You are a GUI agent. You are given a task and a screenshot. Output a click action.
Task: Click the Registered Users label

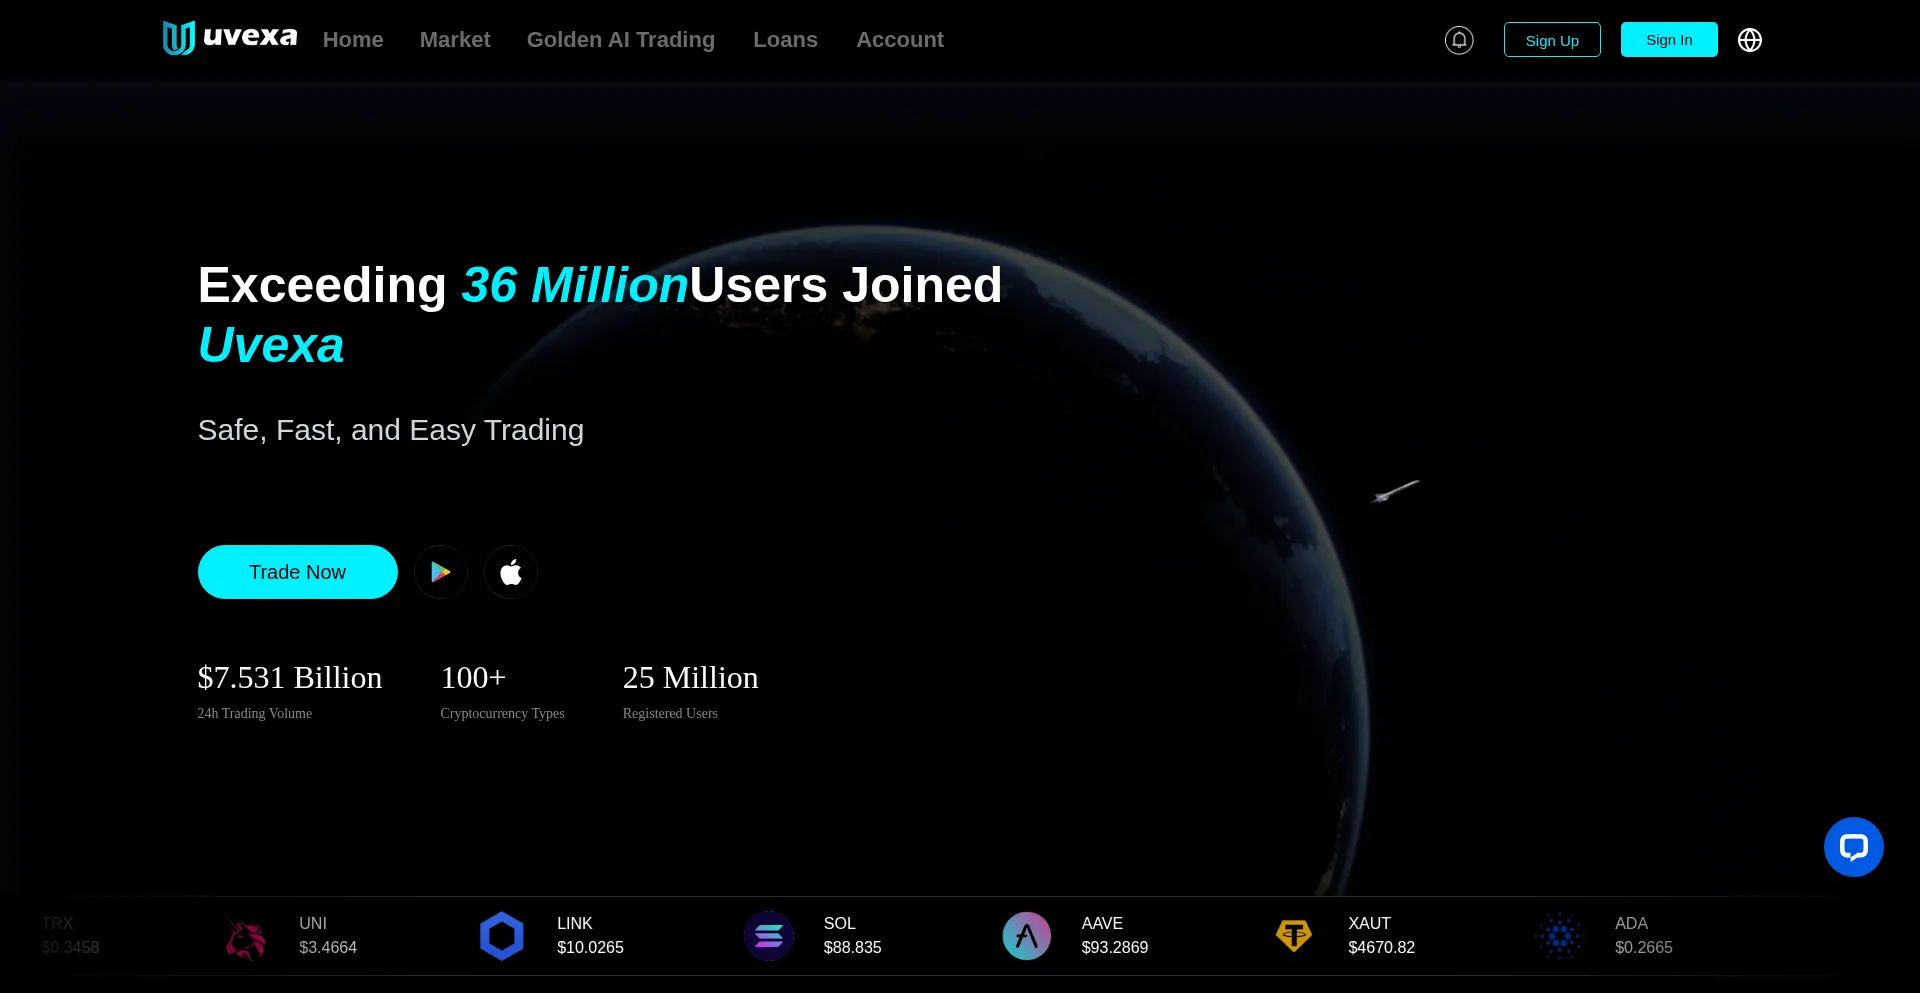(x=670, y=714)
